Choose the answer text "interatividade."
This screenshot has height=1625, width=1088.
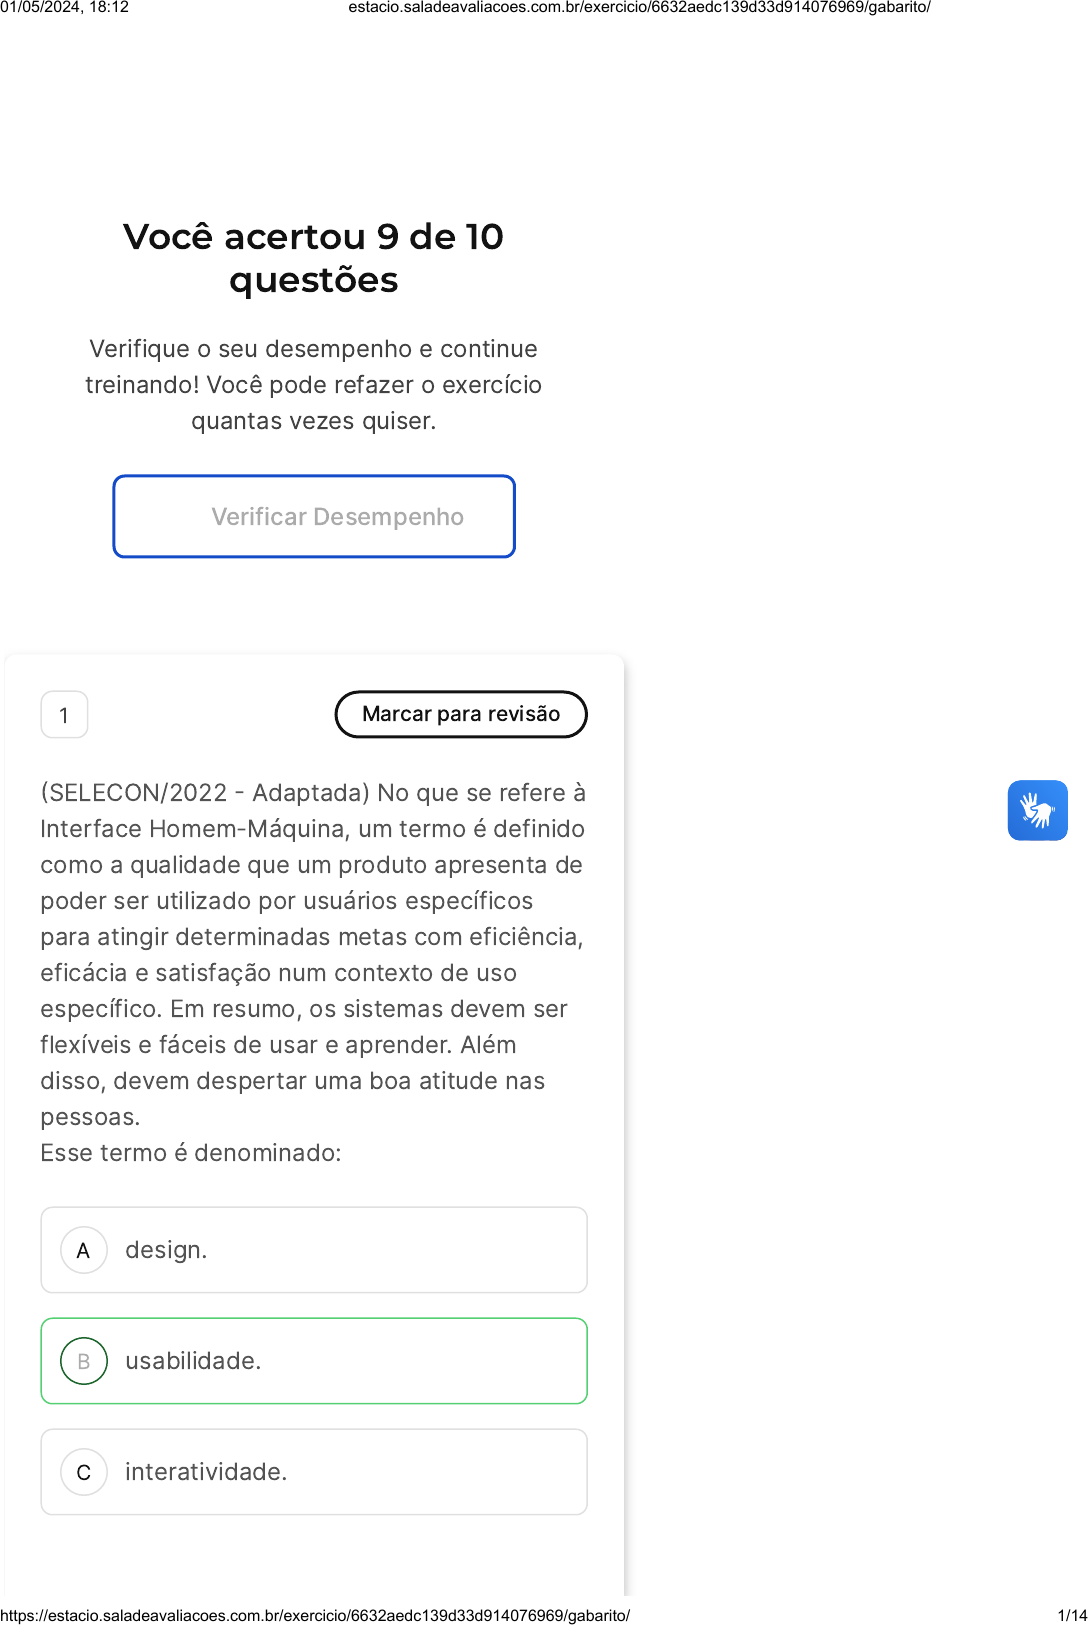tap(206, 1472)
